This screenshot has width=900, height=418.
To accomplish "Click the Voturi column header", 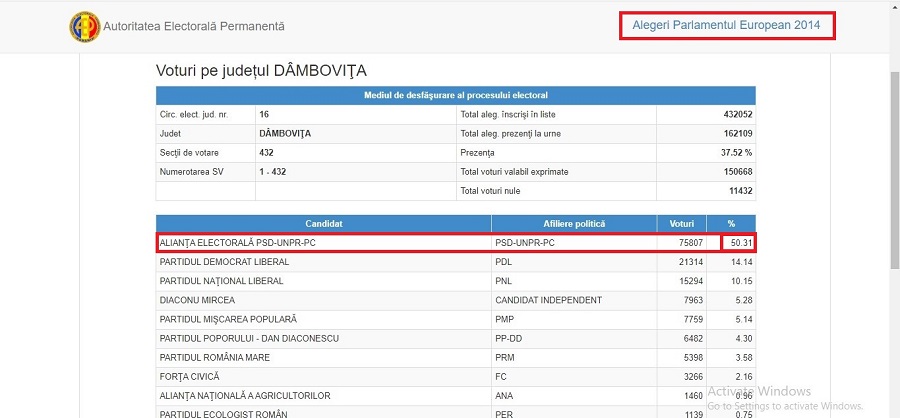I will (x=682, y=224).
